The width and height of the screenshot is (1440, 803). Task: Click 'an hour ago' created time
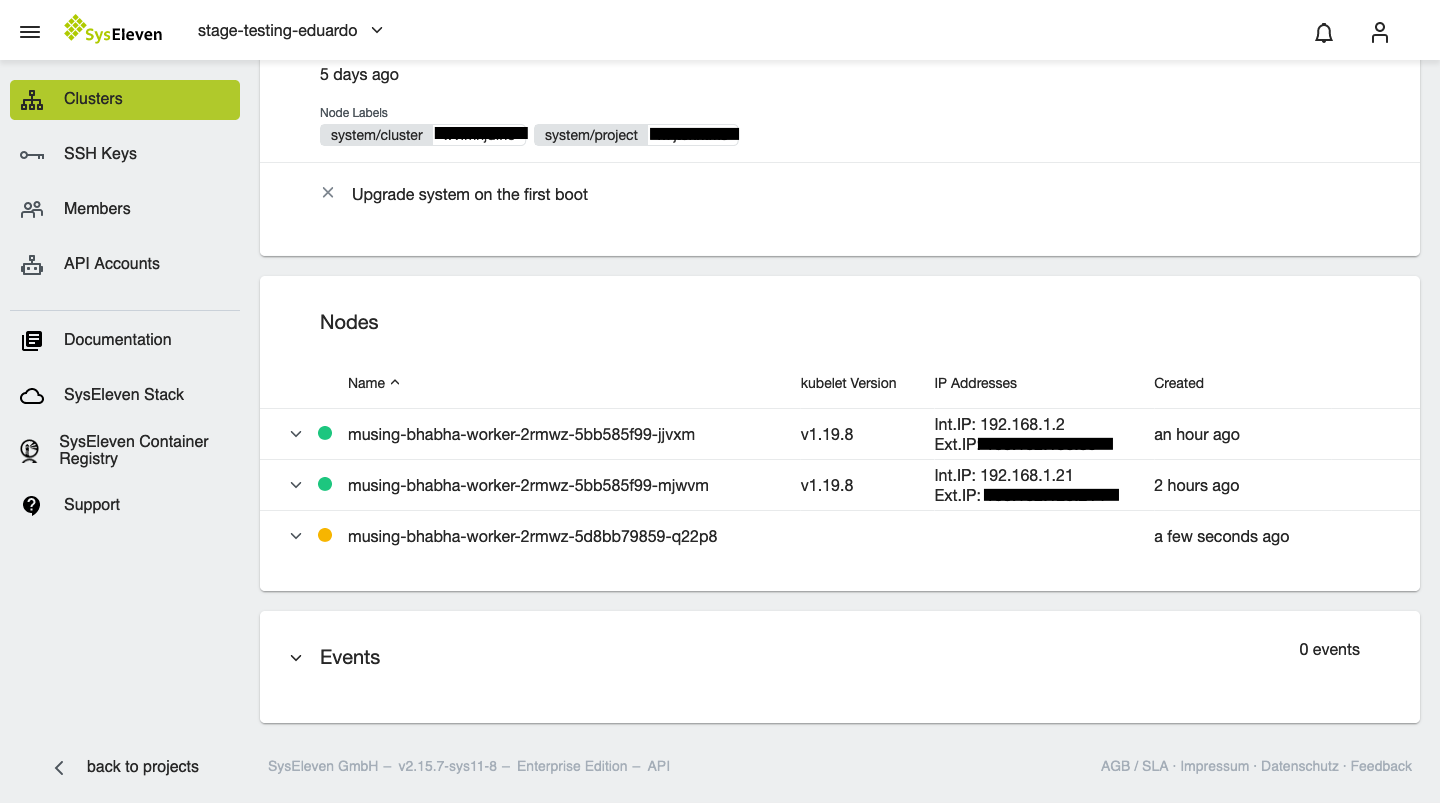pyautogui.click(x=1197, y=434)
